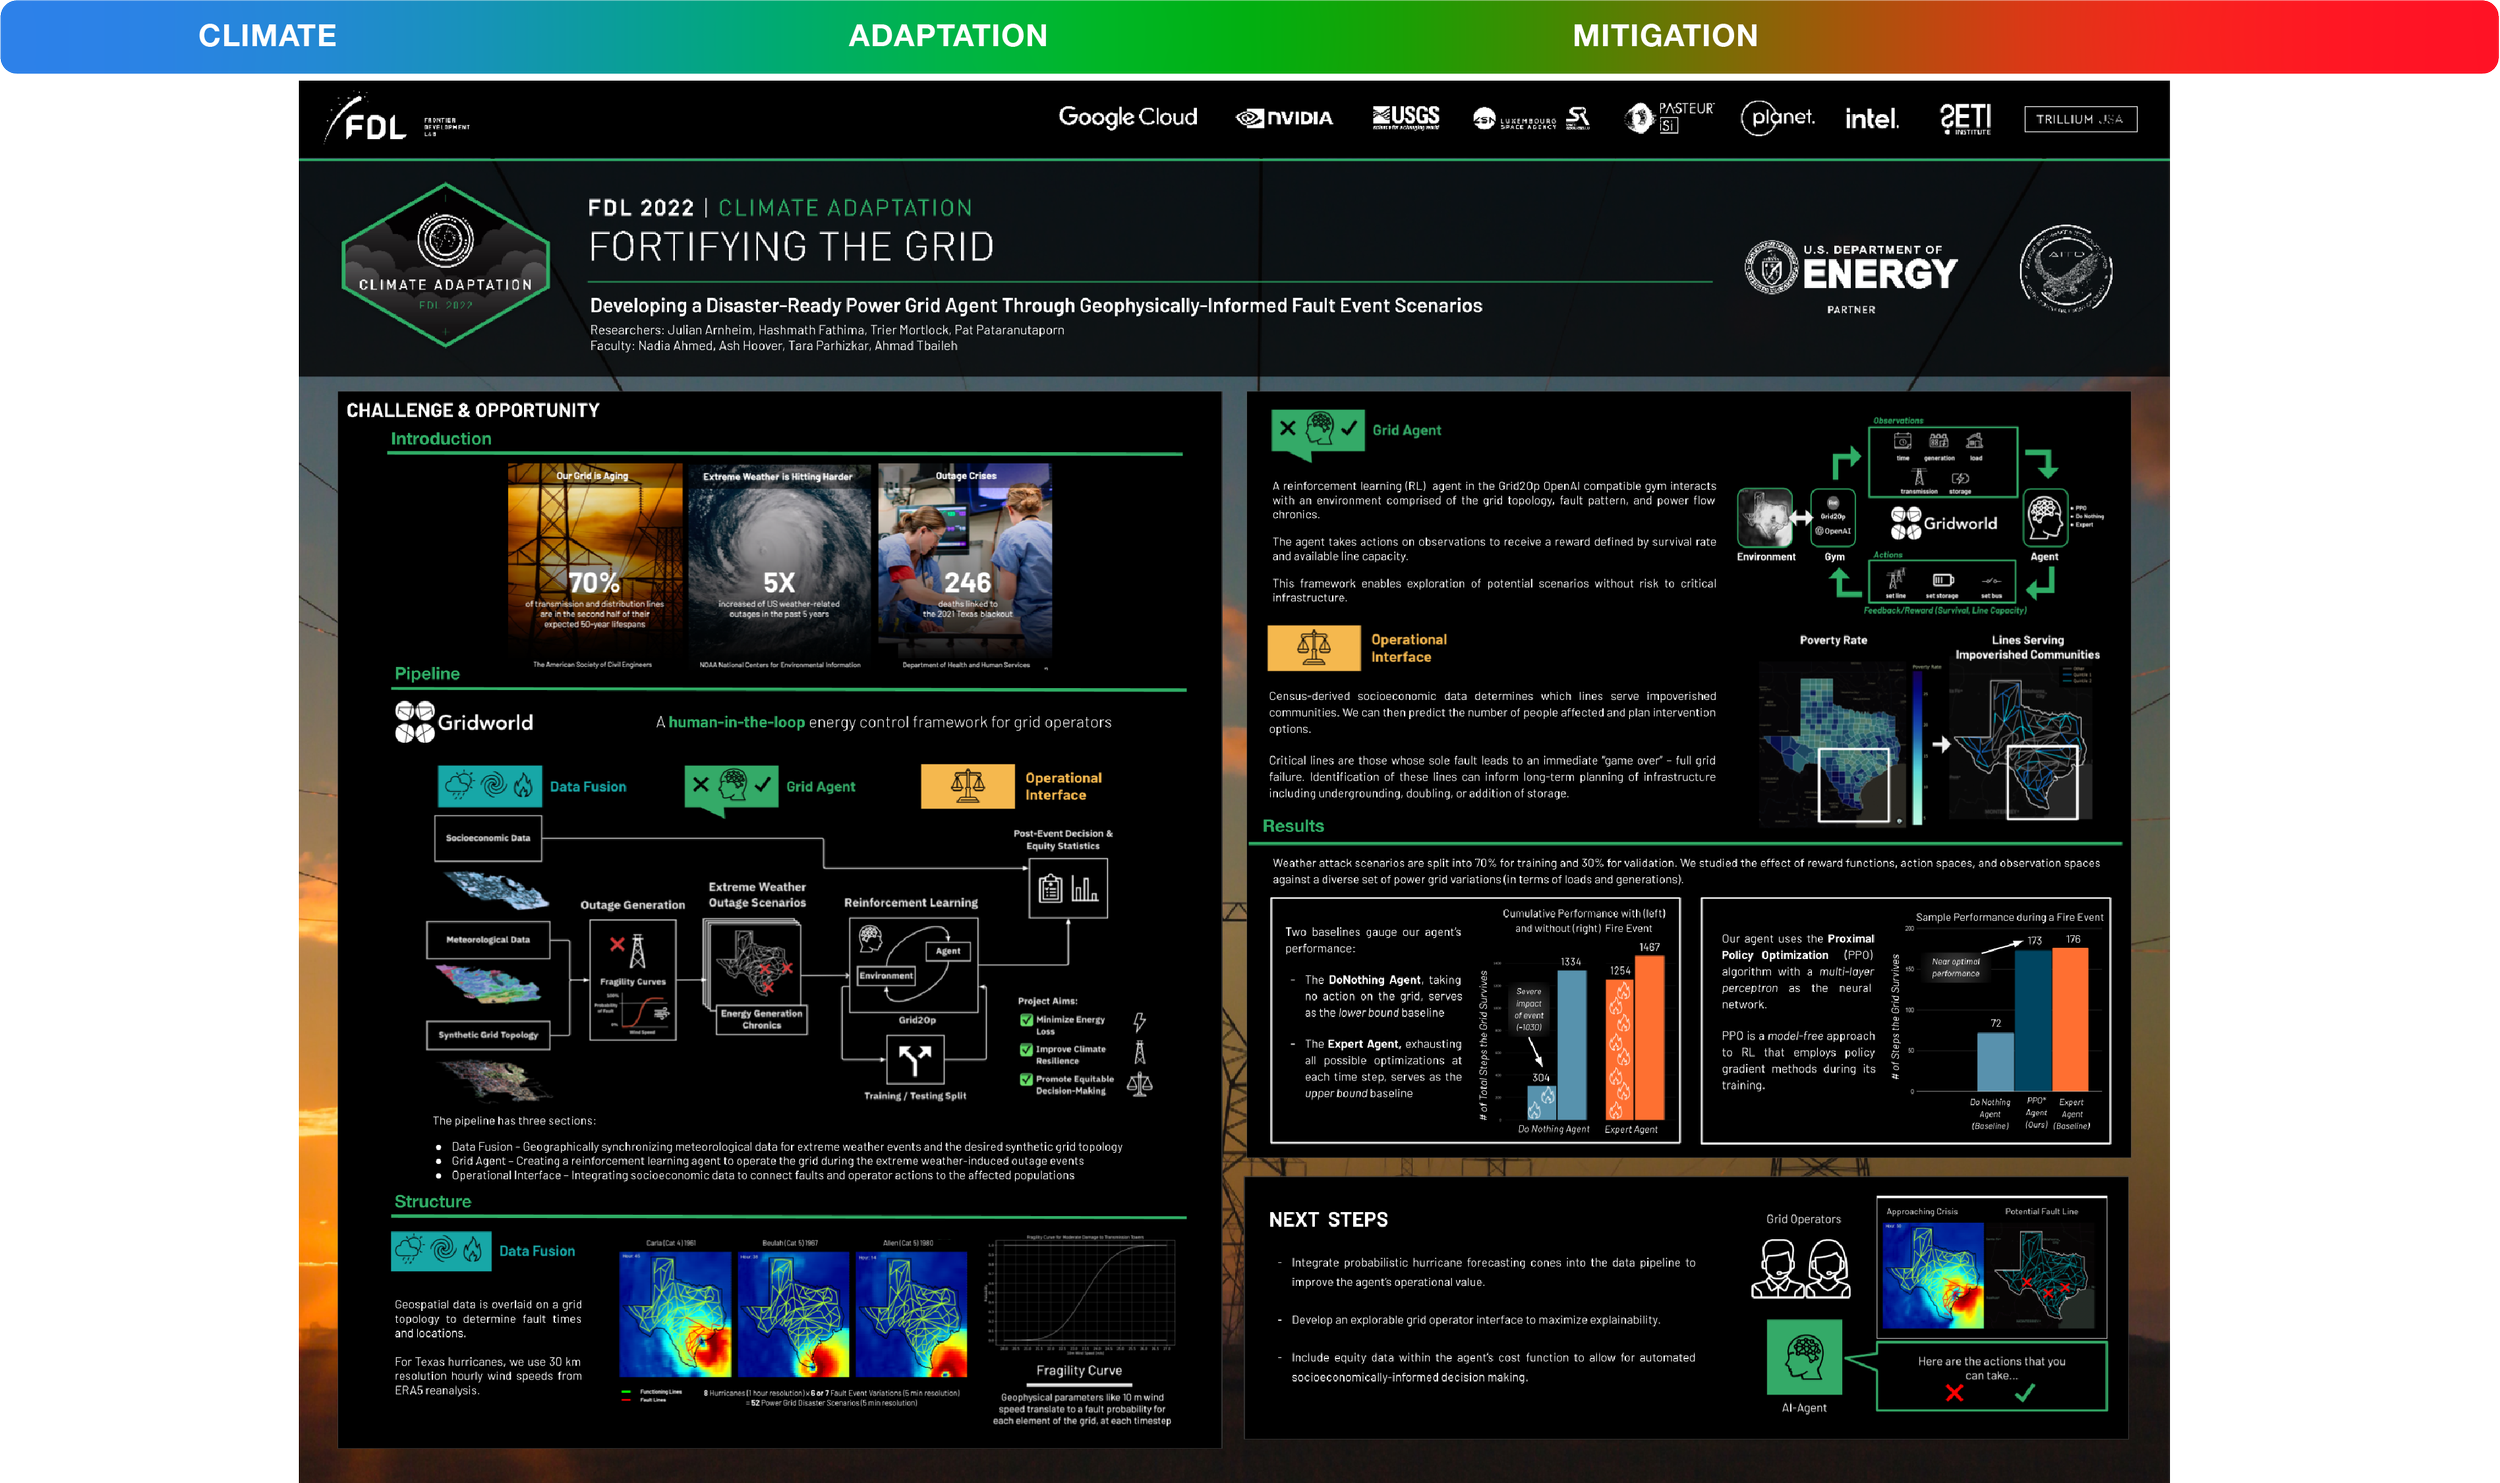
Task: Click the 'Approaching Crisis' map in Next Steps
Action: click(1933, 1275)
